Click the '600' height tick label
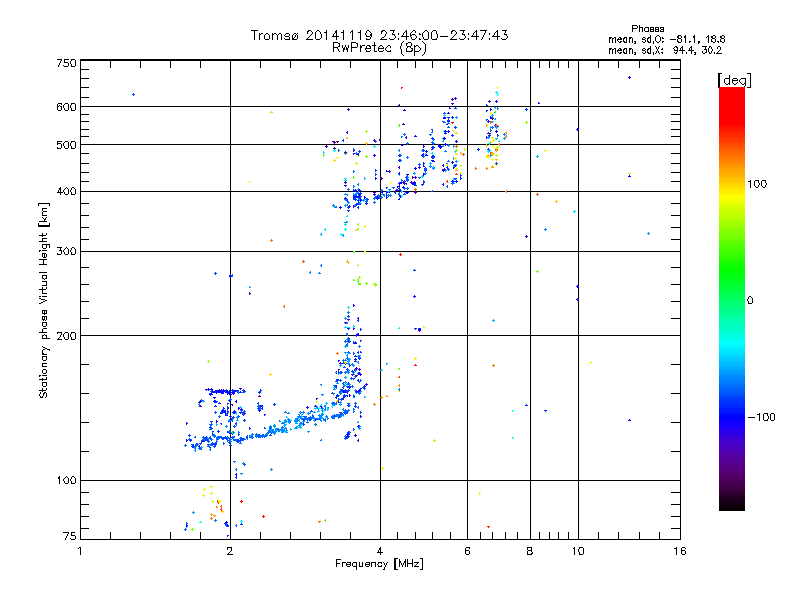 click(x=66, y=107)
